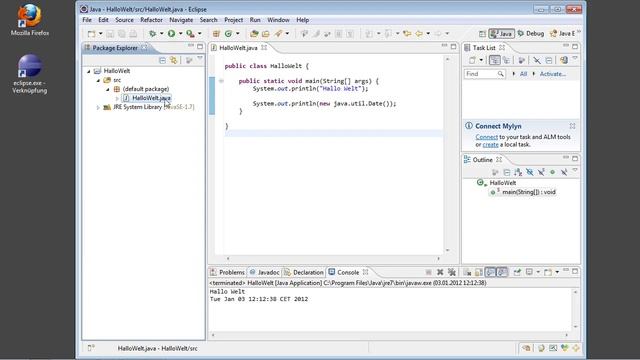640x360 pixels.
Task: Click Remove All Terminated Launches icon
Action: 451,272
